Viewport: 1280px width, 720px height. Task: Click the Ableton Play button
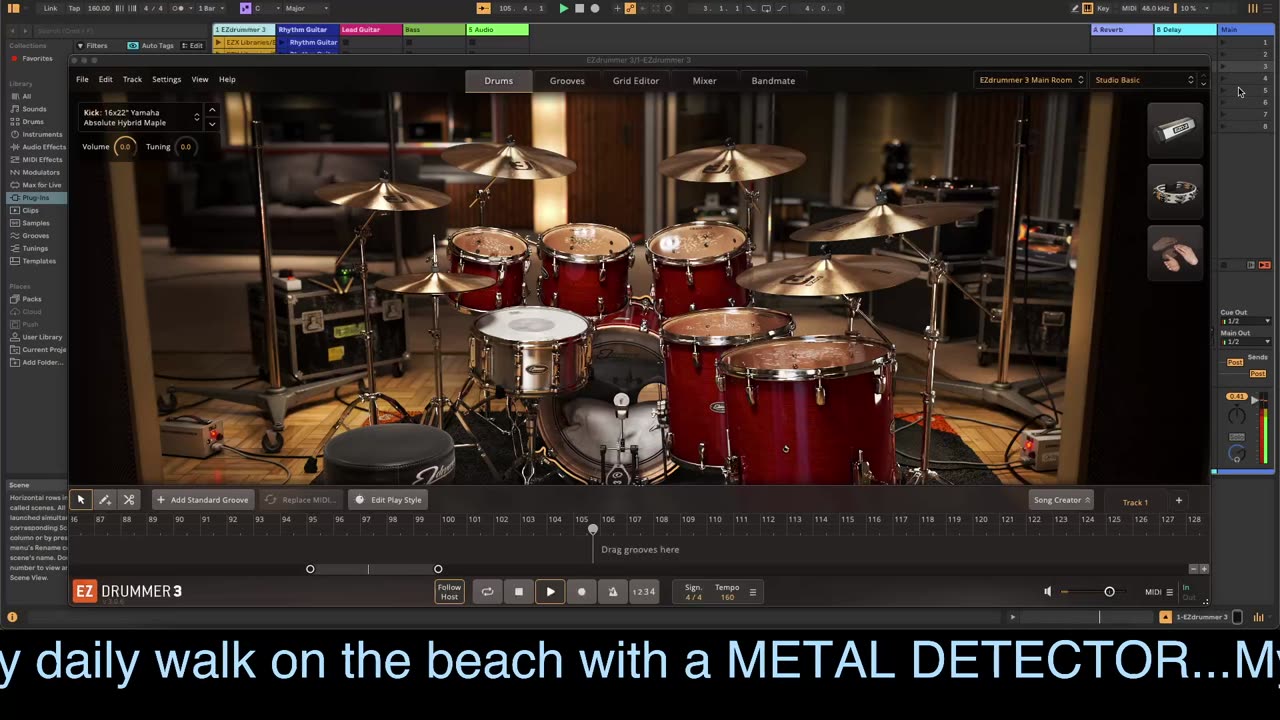564,8
